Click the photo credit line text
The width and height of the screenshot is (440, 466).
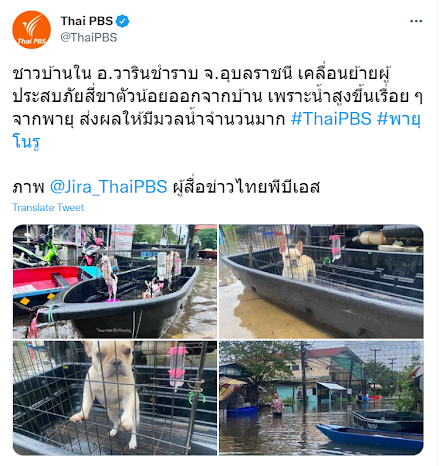tap(166, 186)
